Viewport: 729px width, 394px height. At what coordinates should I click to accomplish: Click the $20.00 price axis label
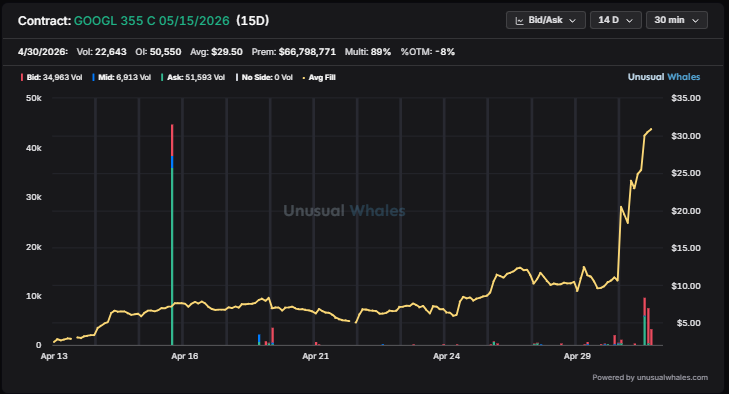(x=686, y=211)
